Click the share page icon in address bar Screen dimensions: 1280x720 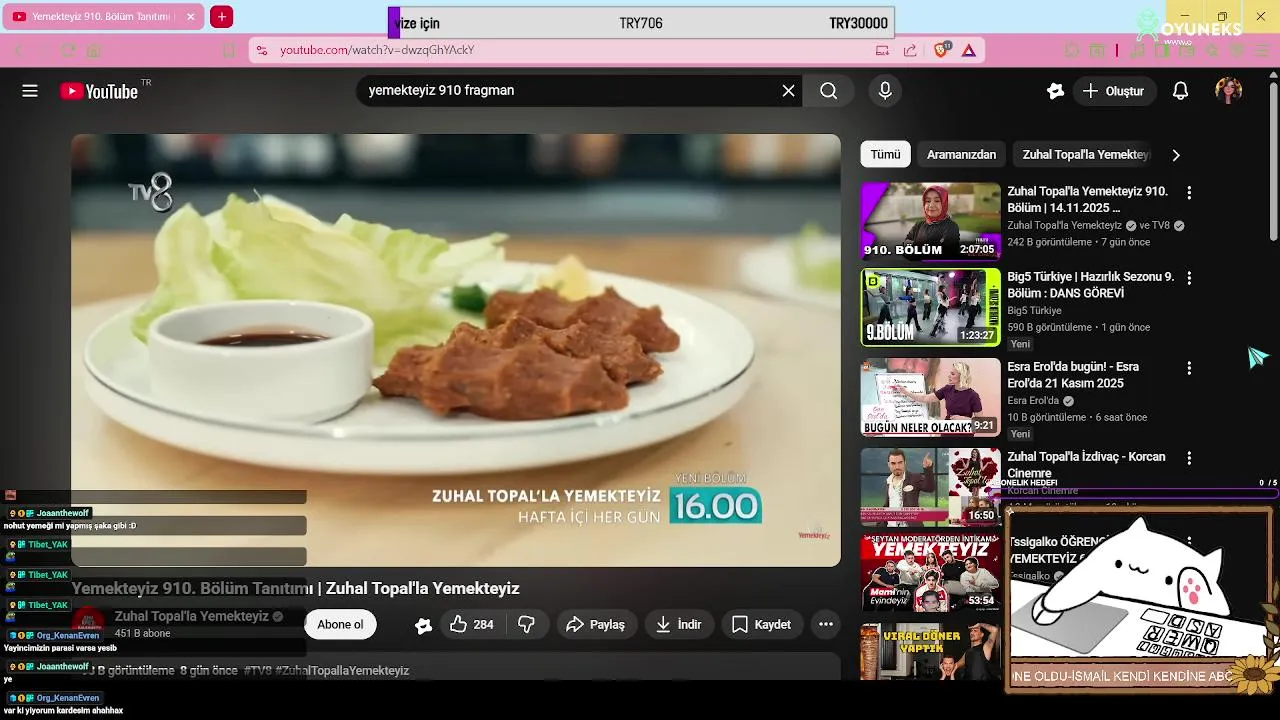[910, 50]
